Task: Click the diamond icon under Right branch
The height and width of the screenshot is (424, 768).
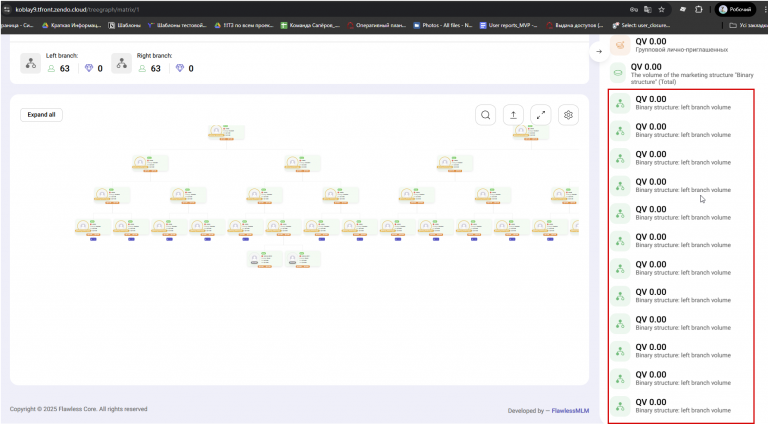Action: [180, 69]
